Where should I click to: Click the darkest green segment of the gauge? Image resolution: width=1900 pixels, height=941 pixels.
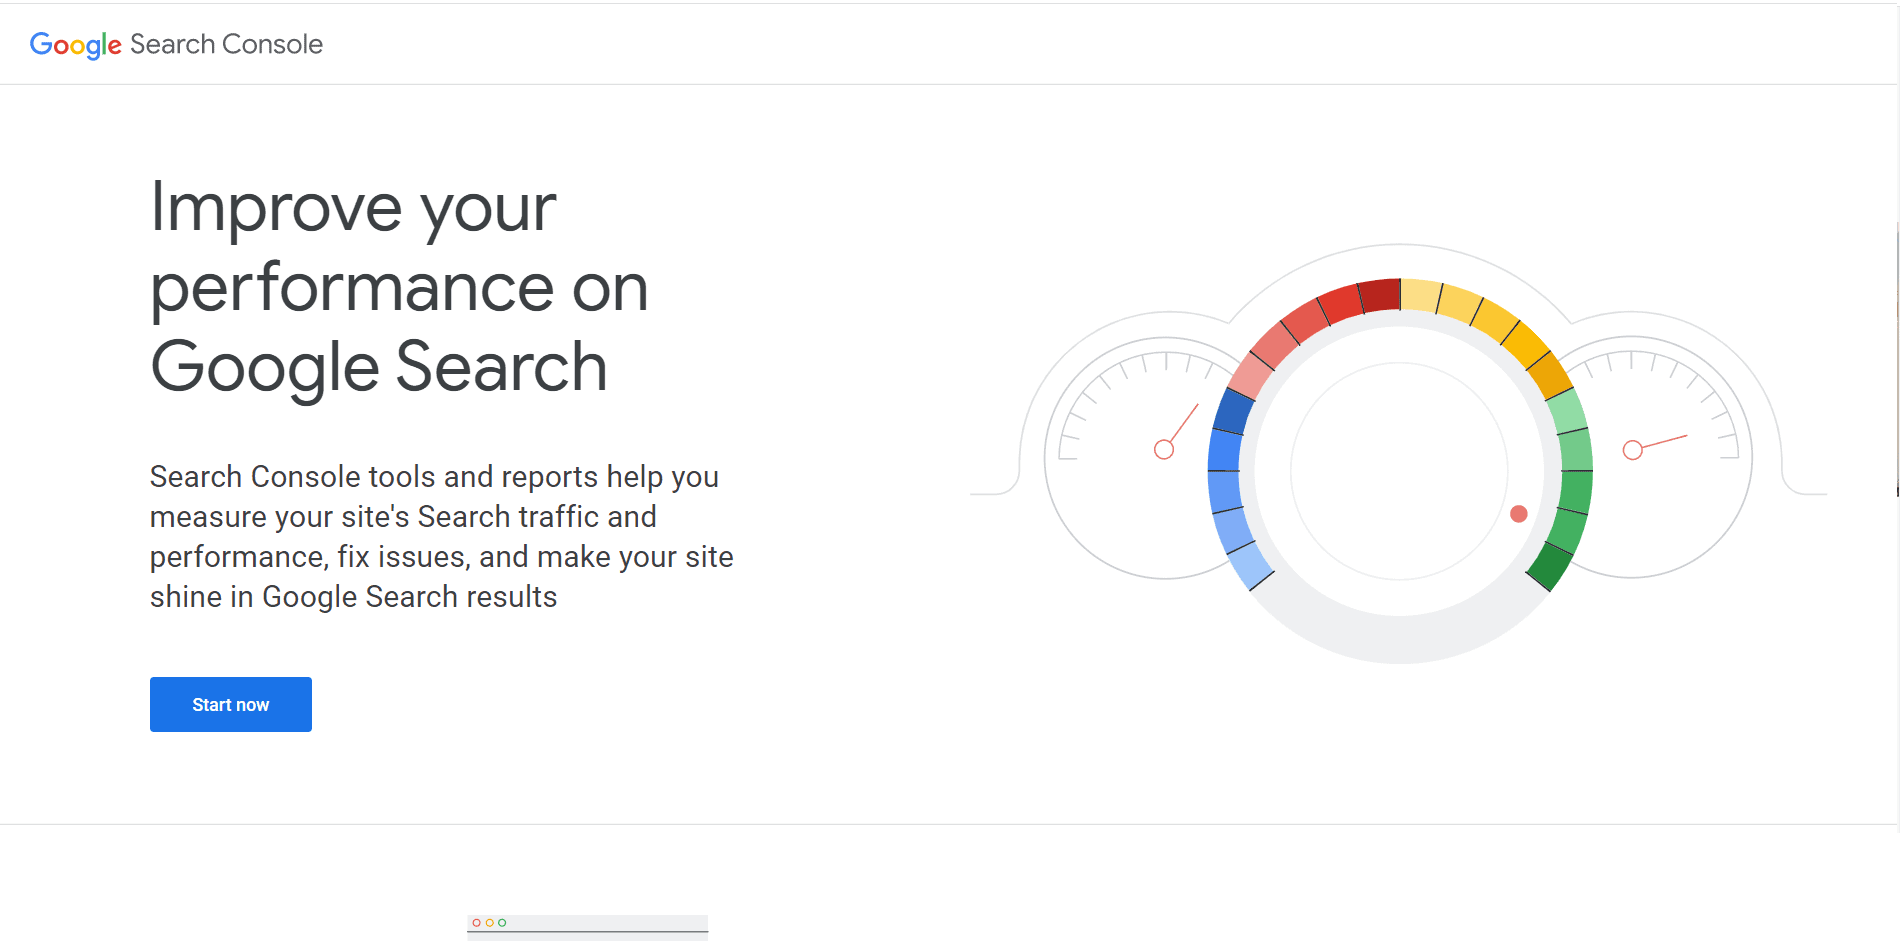(x=1551, y=565)
